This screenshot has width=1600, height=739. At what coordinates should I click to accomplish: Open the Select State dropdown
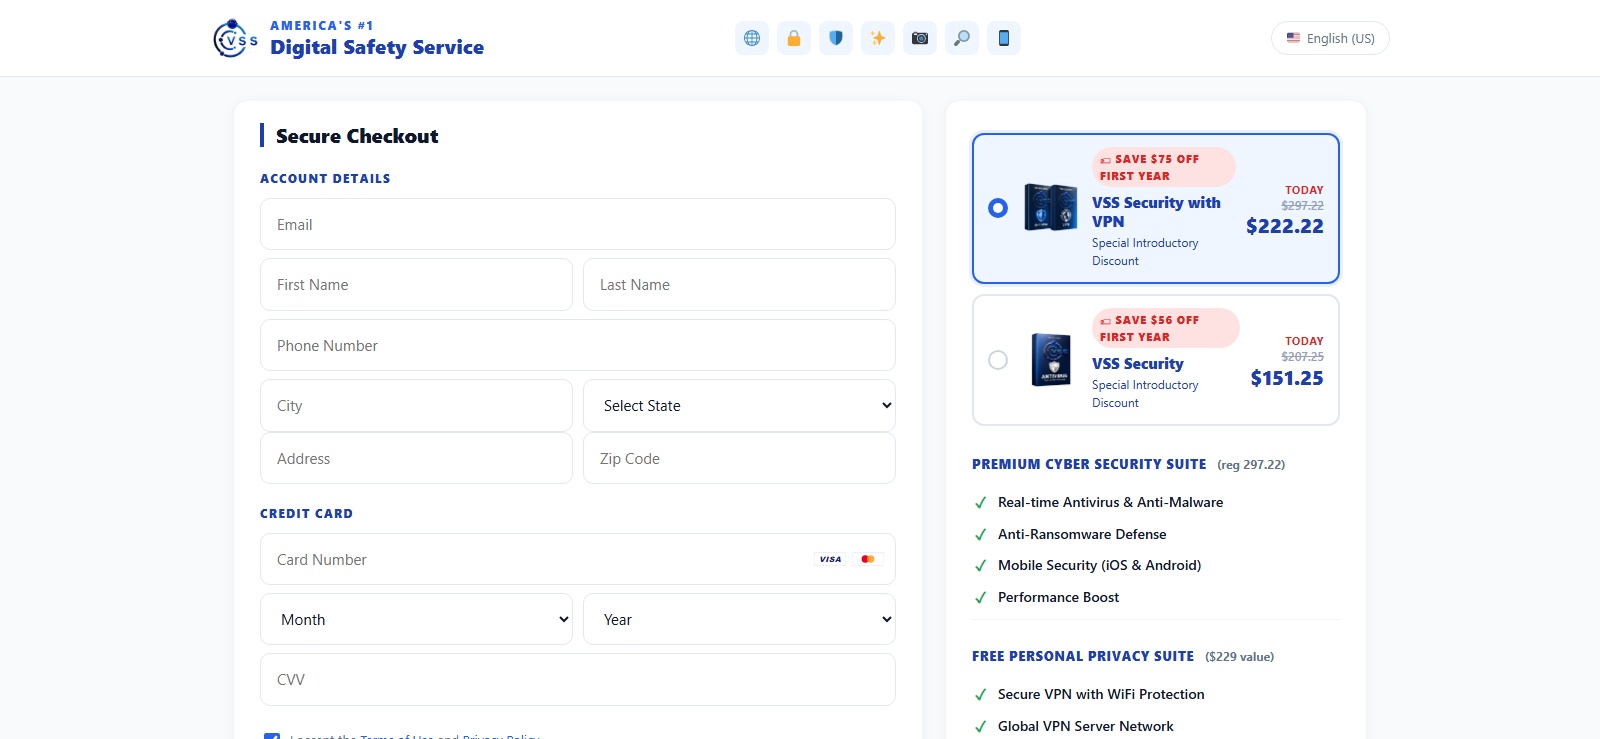click(739, 406)
